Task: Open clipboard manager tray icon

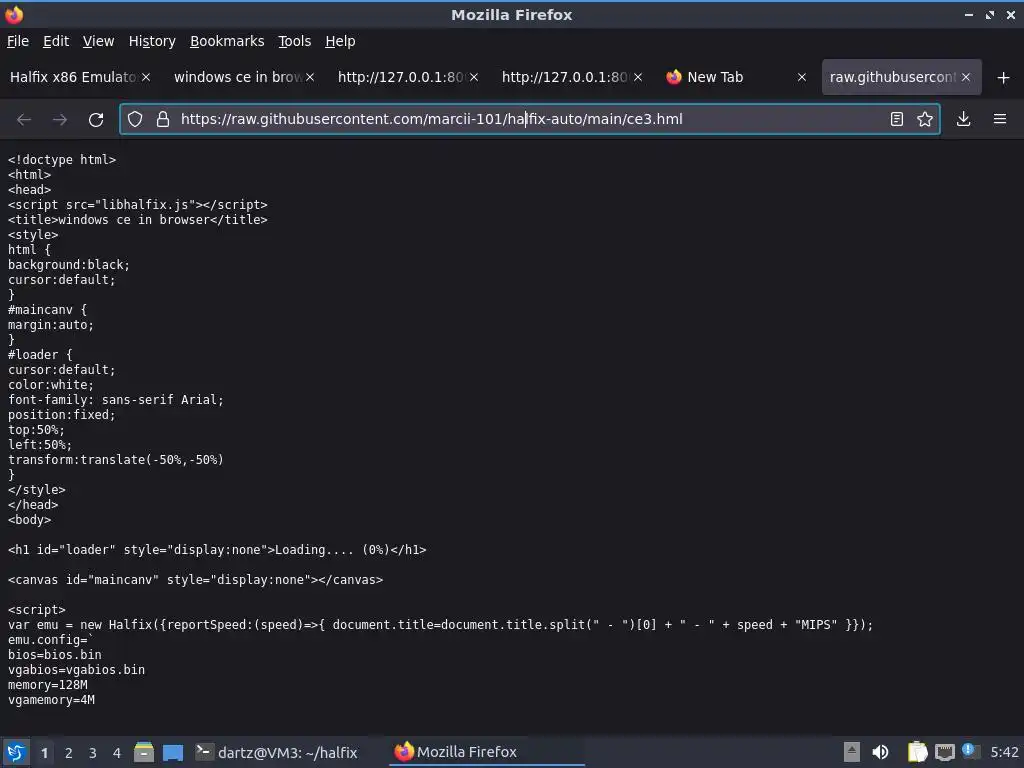Action: coord(917,752)
